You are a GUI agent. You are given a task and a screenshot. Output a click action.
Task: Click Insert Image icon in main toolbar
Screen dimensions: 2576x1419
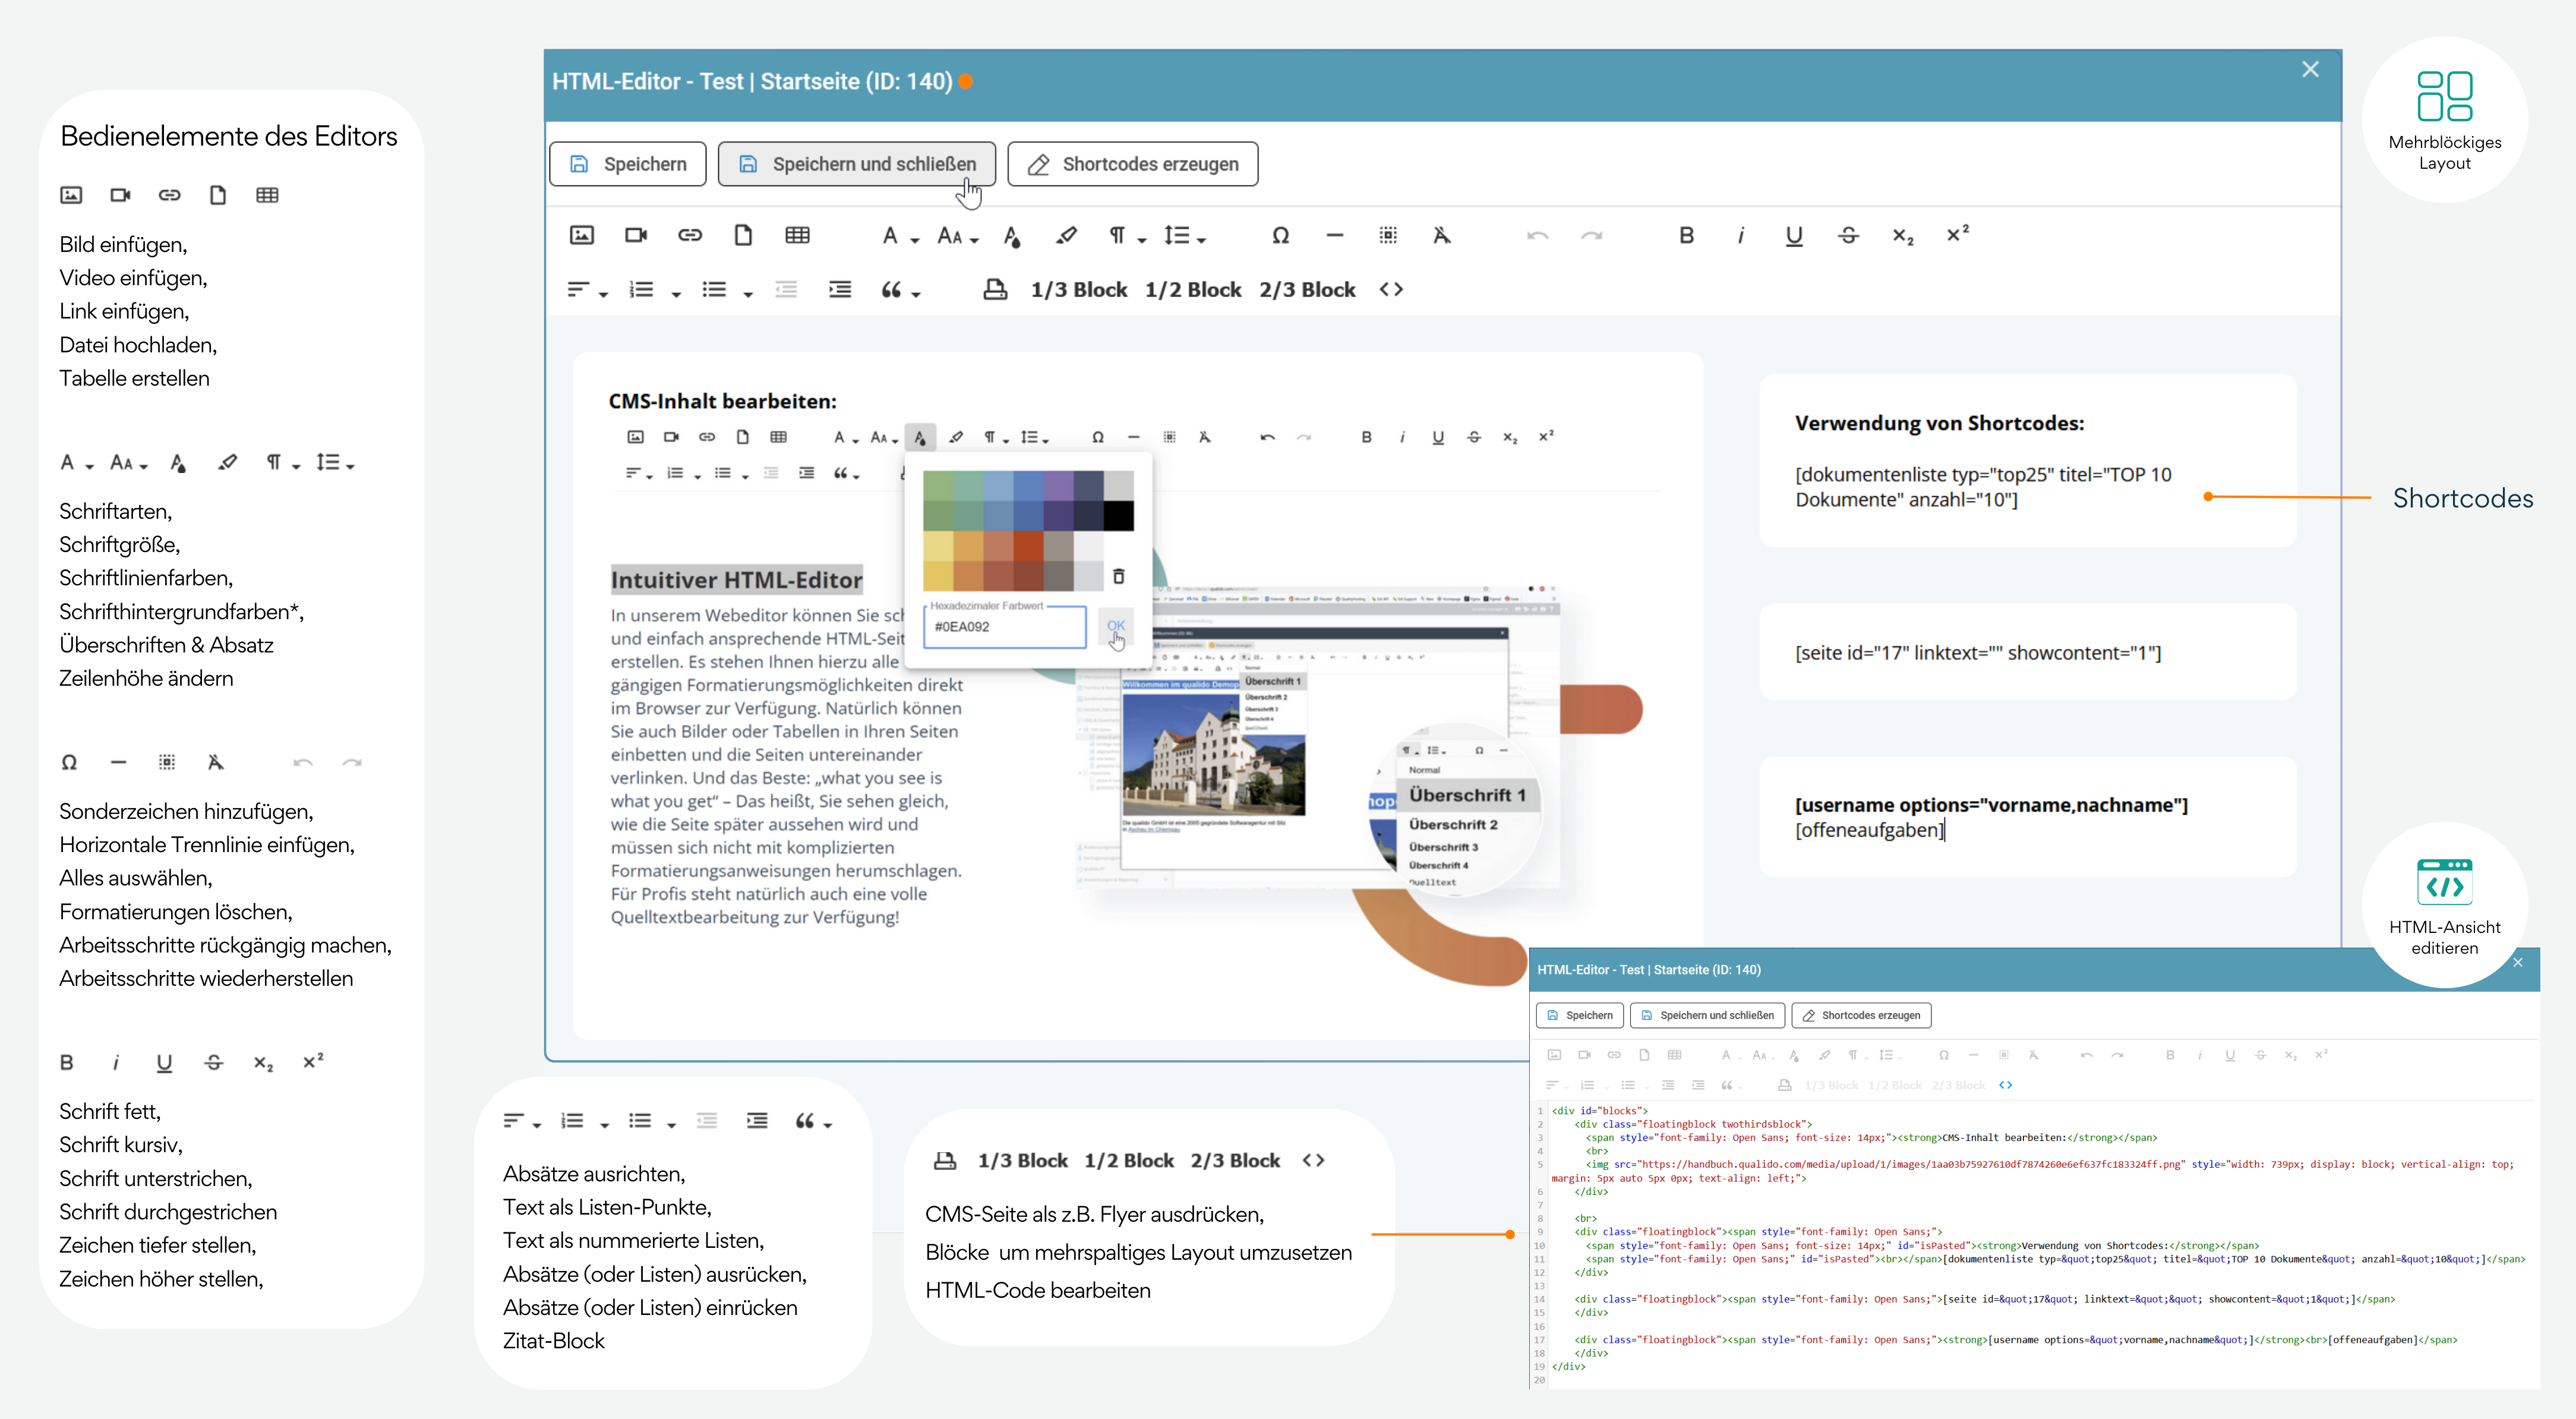coord(581,235)
